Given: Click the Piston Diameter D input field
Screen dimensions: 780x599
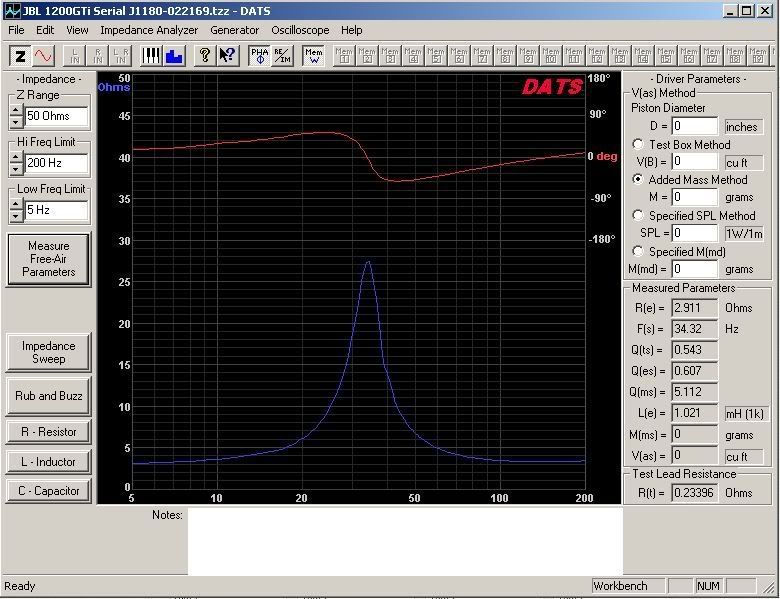Looking at the screenshot, I should (694, 126).
